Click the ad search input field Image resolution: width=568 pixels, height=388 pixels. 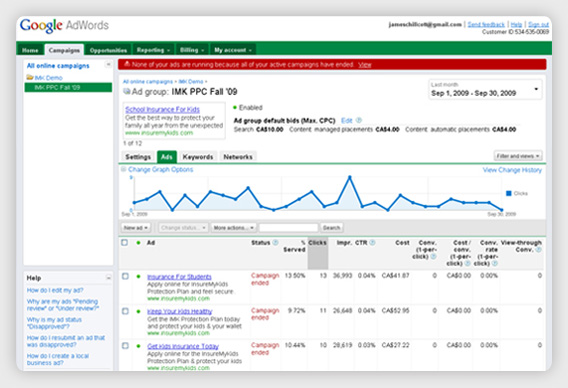coord(288,228)
